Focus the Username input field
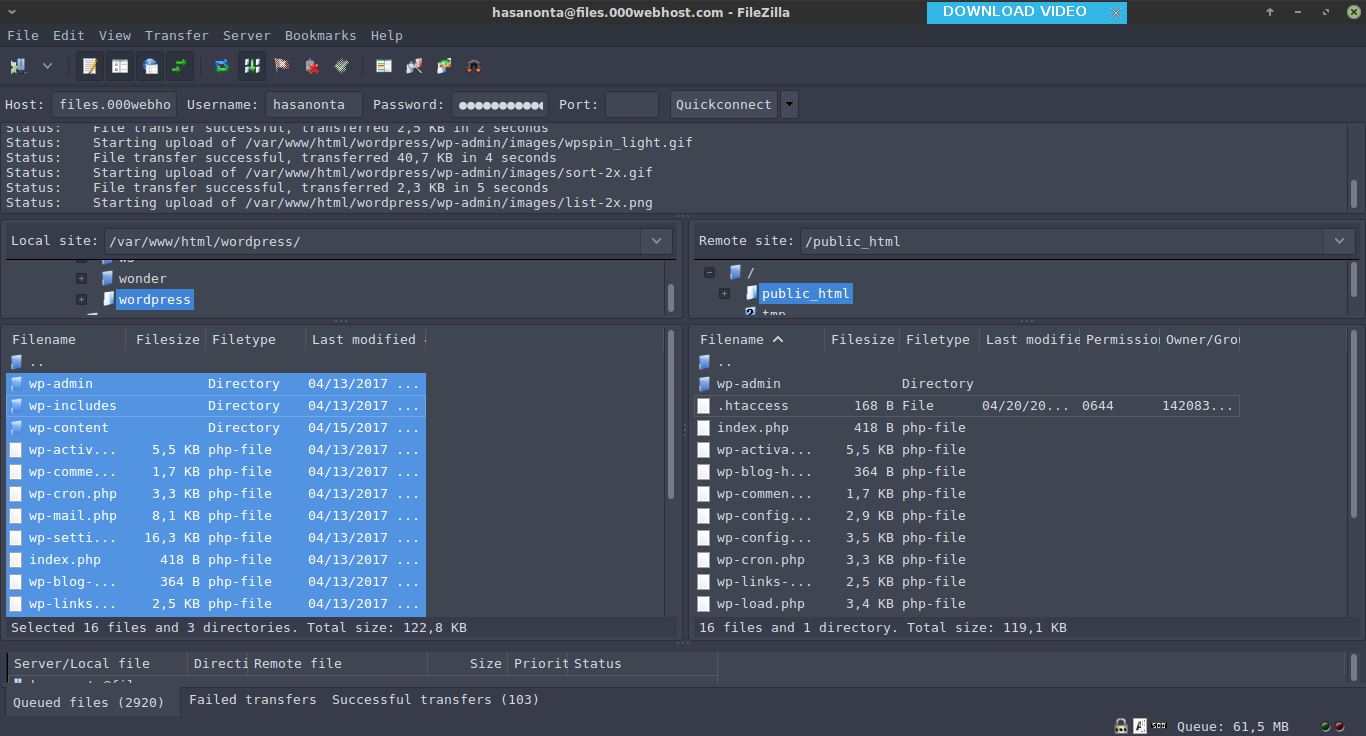 point(314,104)
